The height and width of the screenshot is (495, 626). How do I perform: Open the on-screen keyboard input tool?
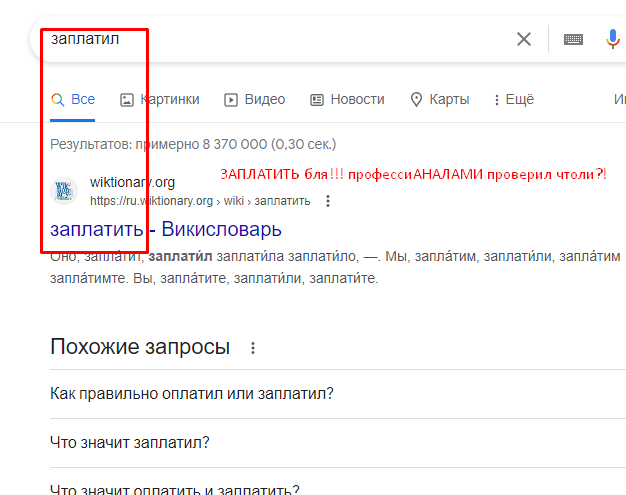point(573,39)
